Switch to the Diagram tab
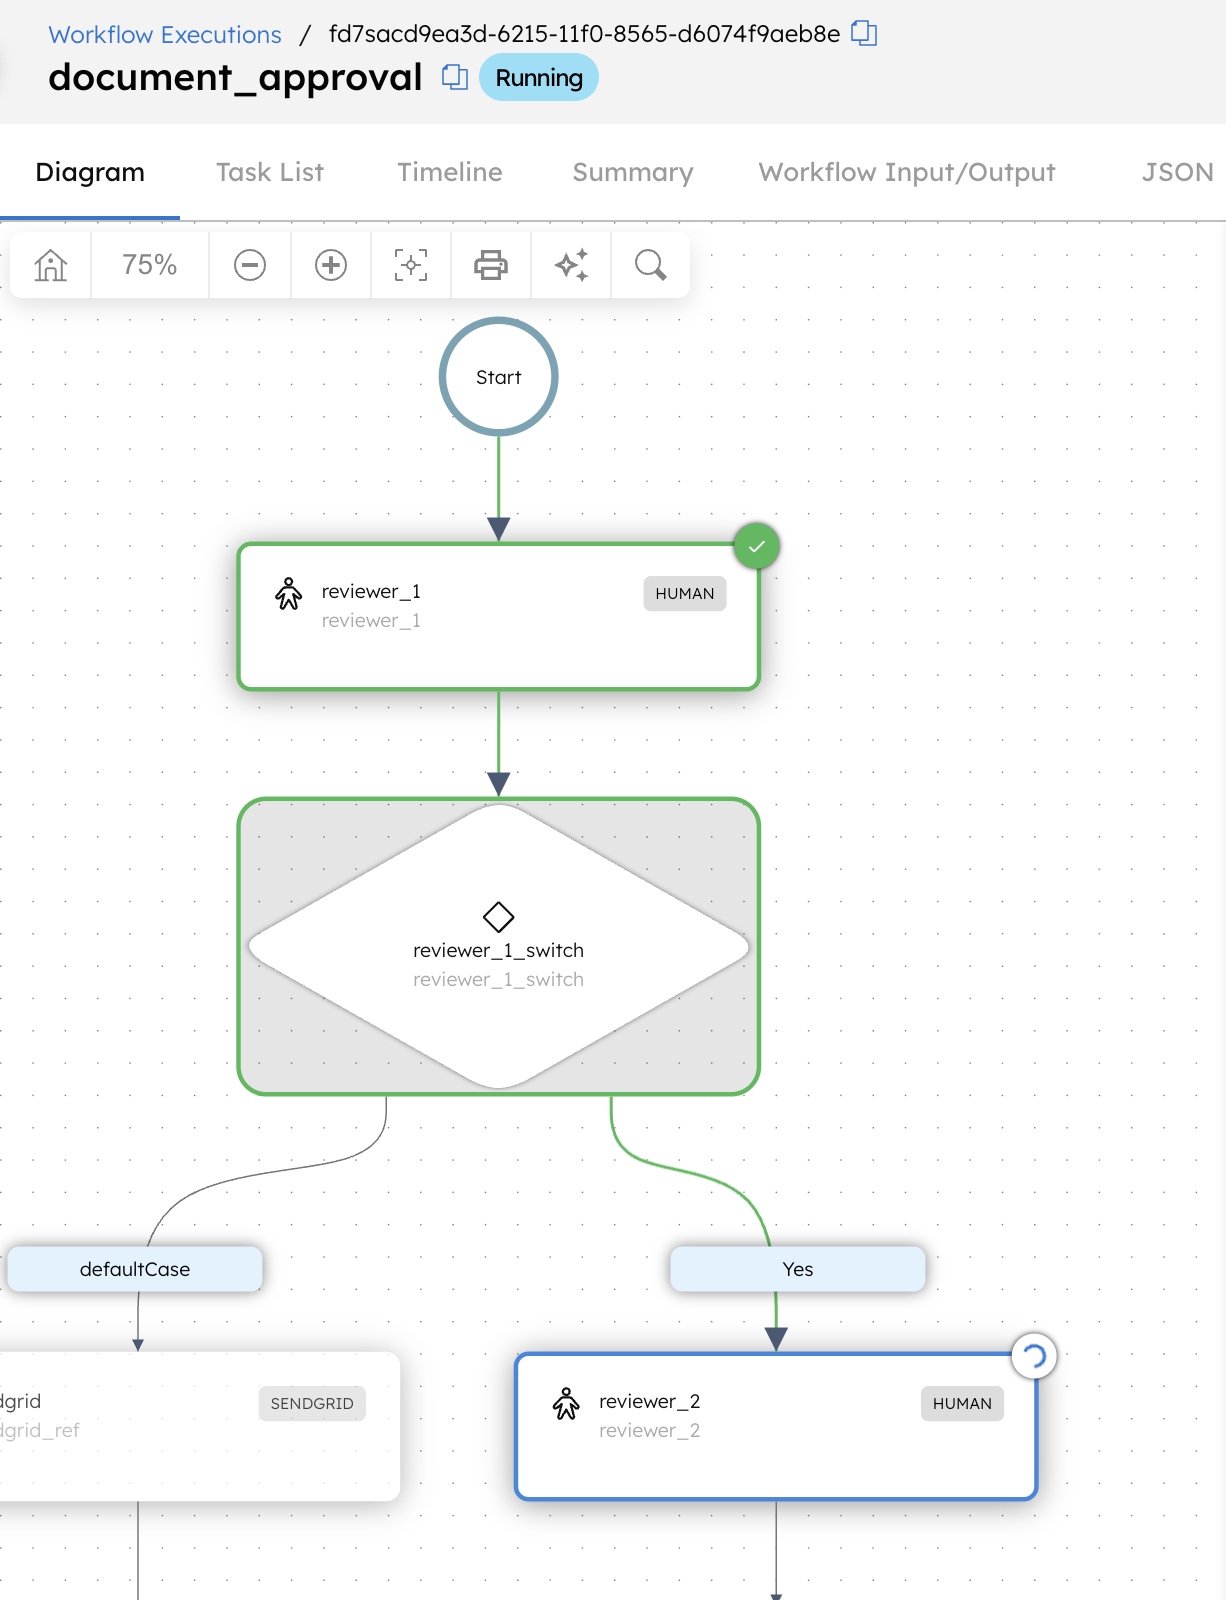Image resolution: width=1226 pixels, height=1600 pixels. [x=90, y=172]
